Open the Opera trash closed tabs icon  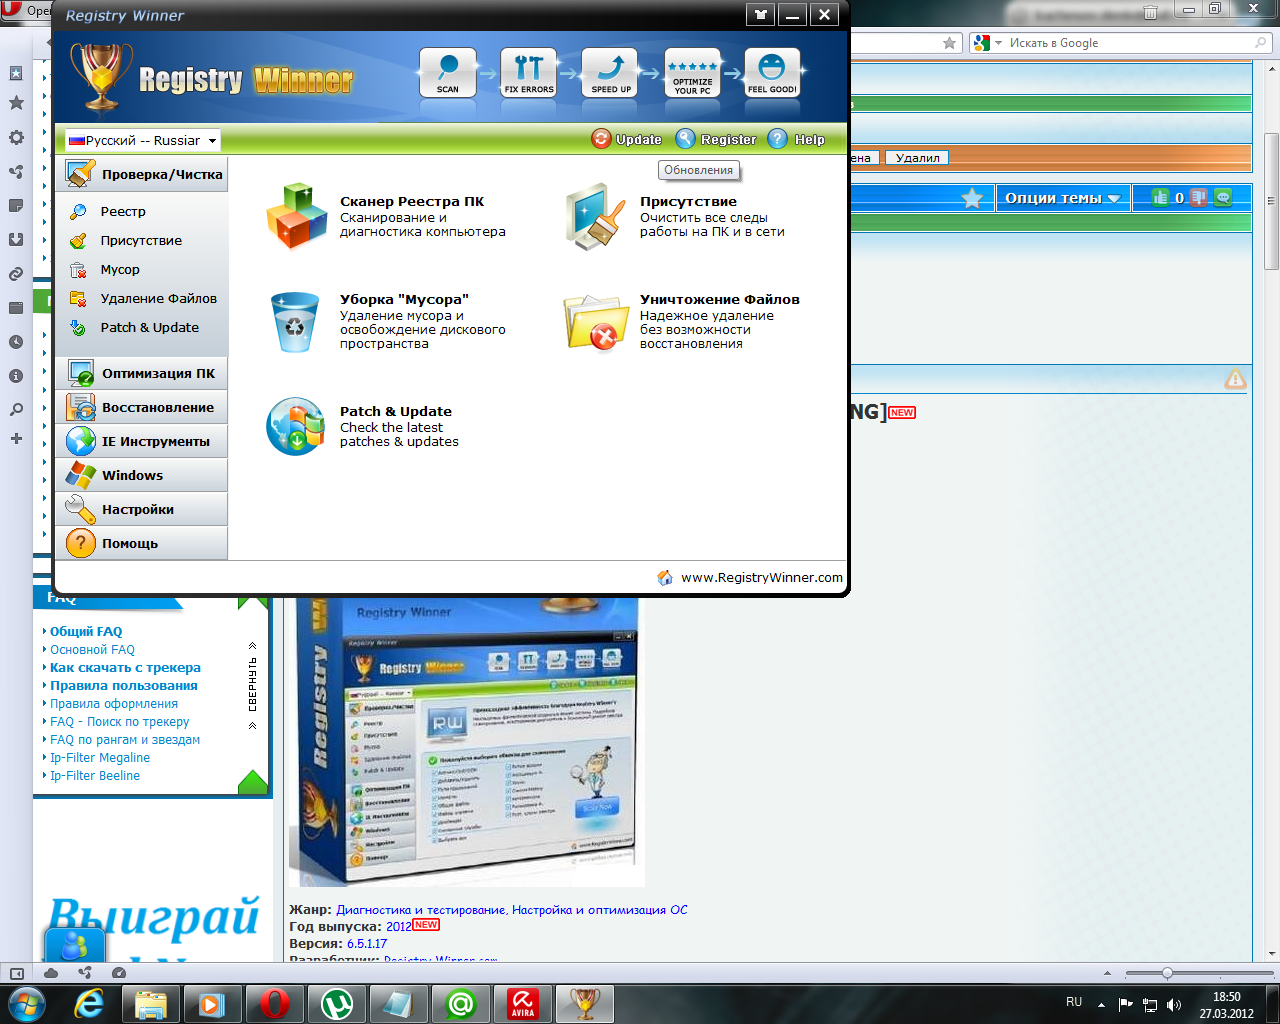point(1150,11)
